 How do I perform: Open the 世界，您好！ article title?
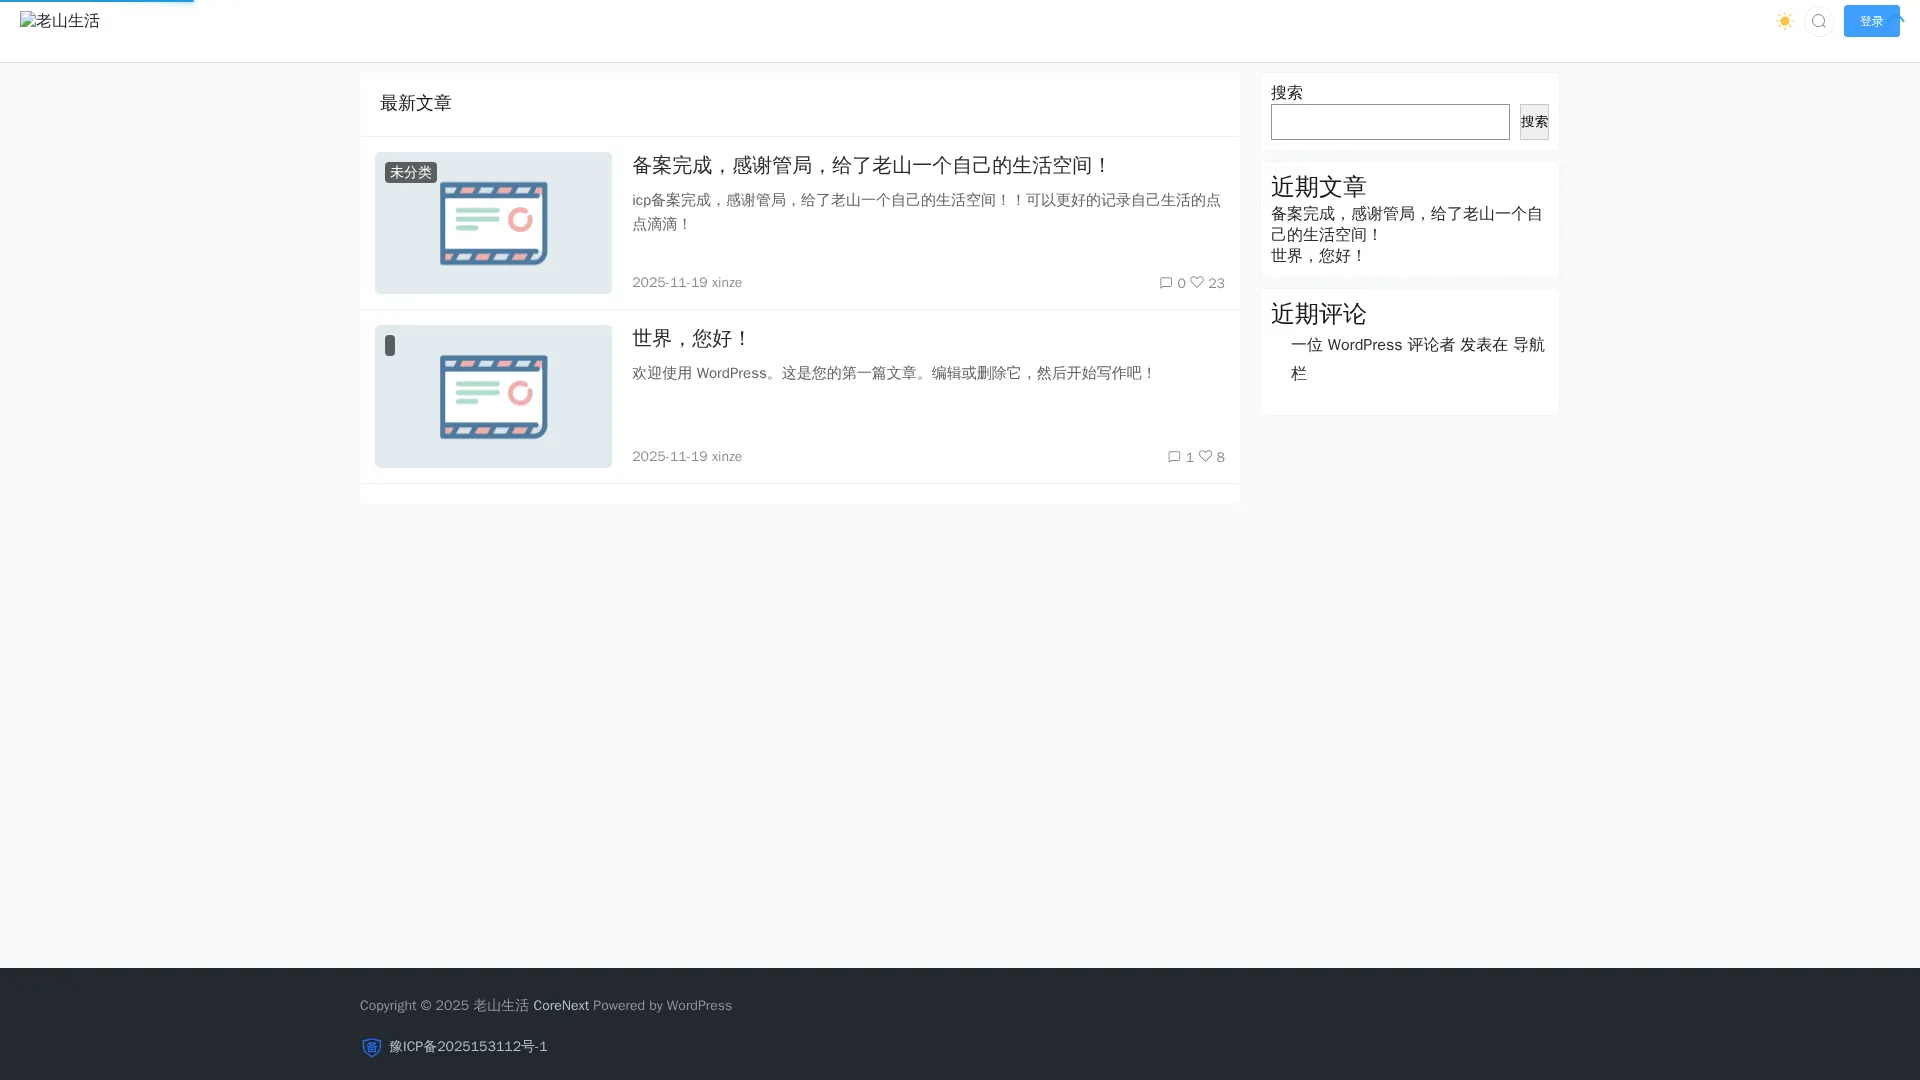[x=690, y=339]
